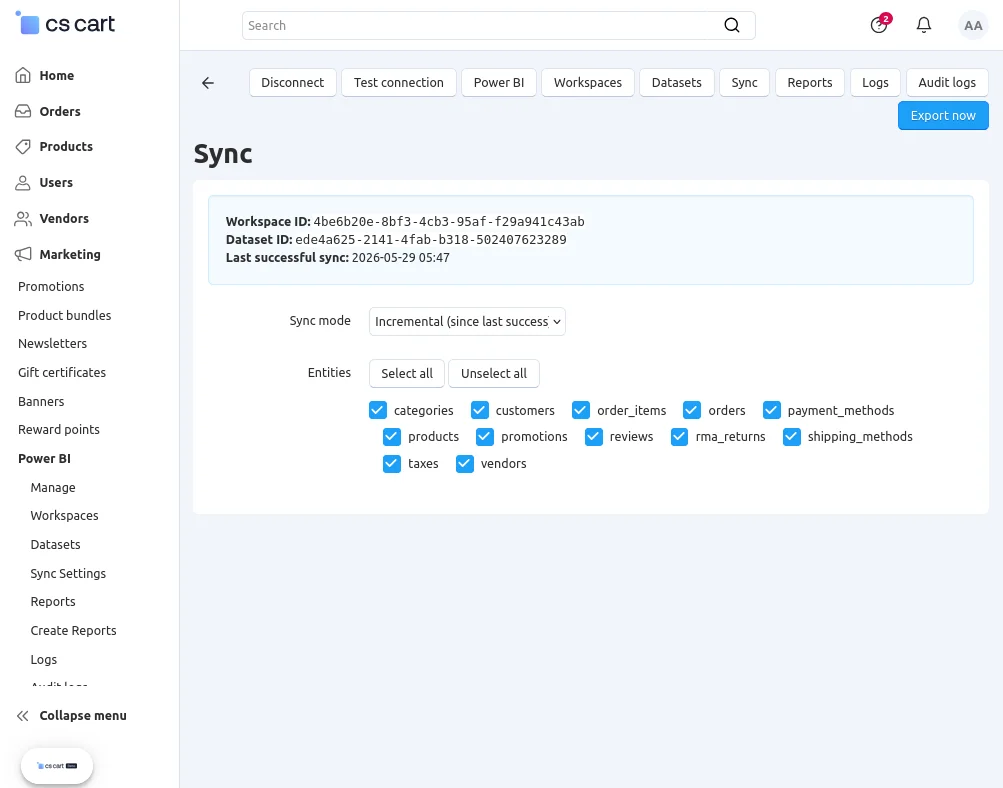Open Datasets in the sidebar submenu
Viewport: 1003px width, 788px height.
(x=56, y=544)
